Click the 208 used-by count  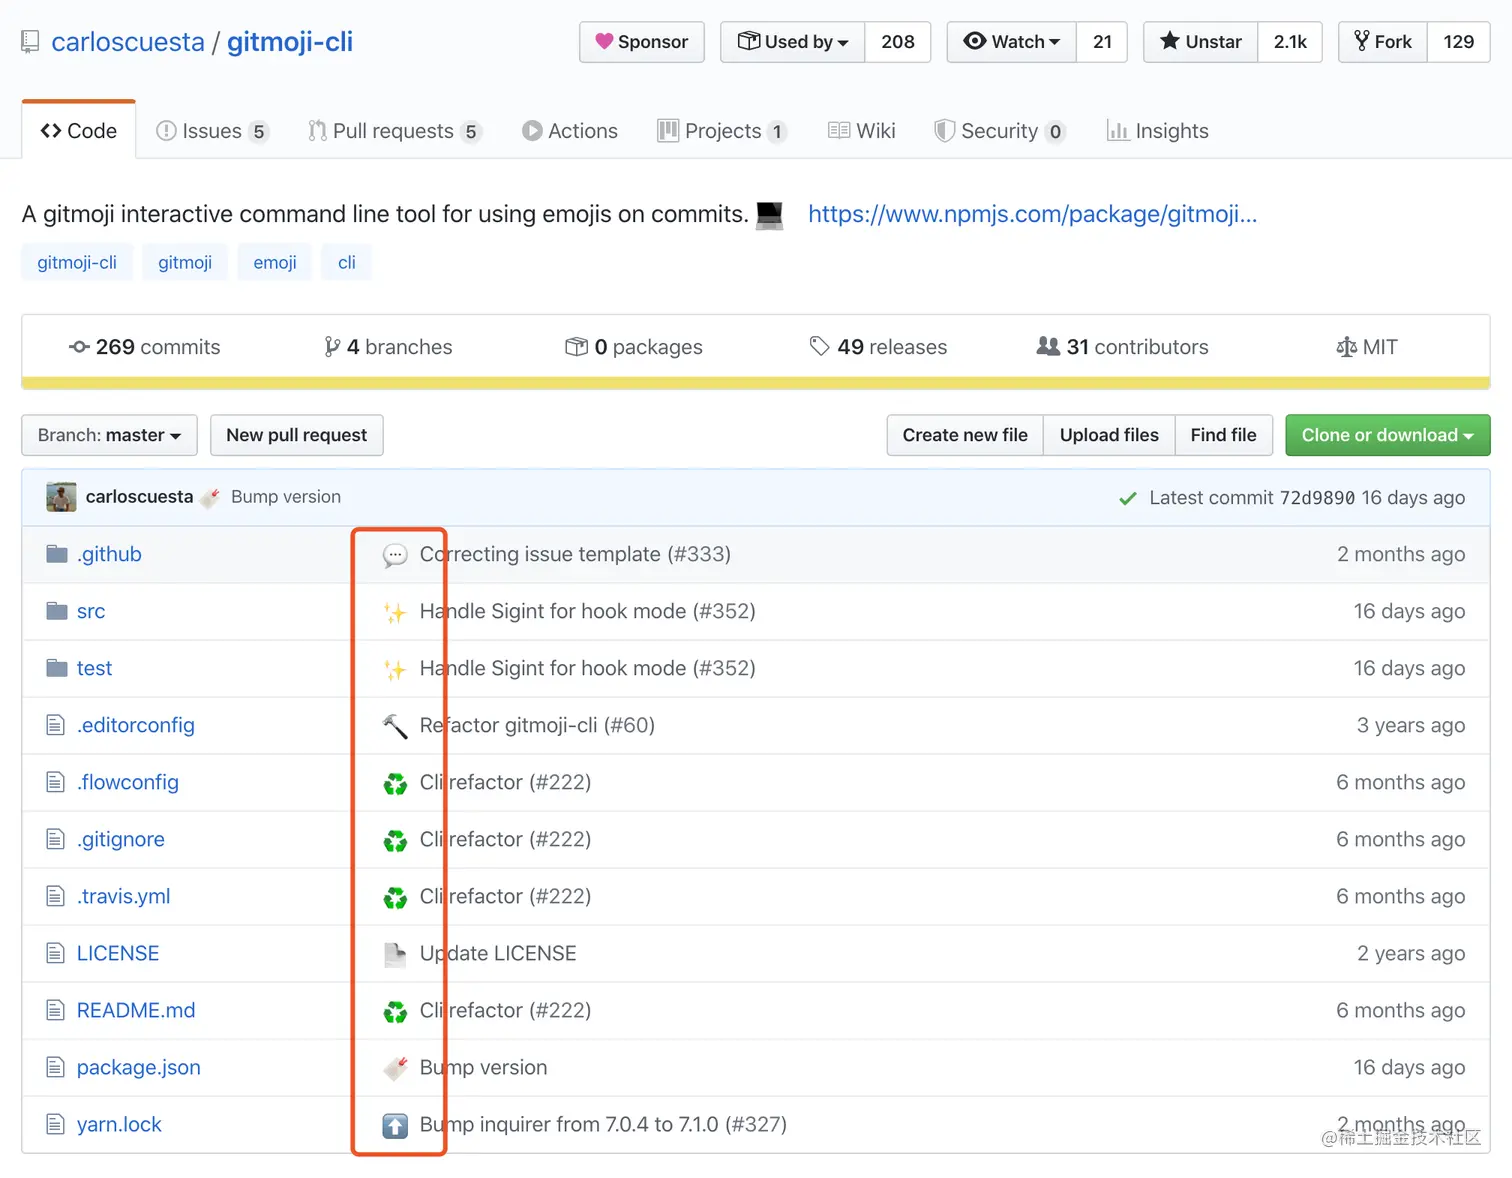pos(898,42)
